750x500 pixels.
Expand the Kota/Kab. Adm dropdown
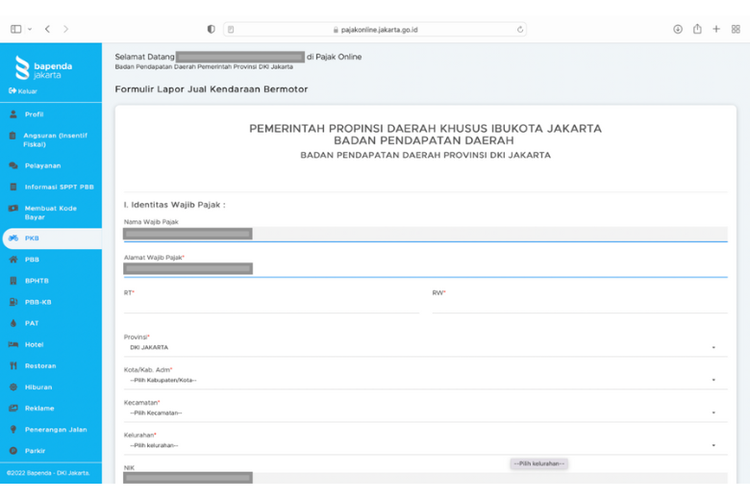click(420, 380)
